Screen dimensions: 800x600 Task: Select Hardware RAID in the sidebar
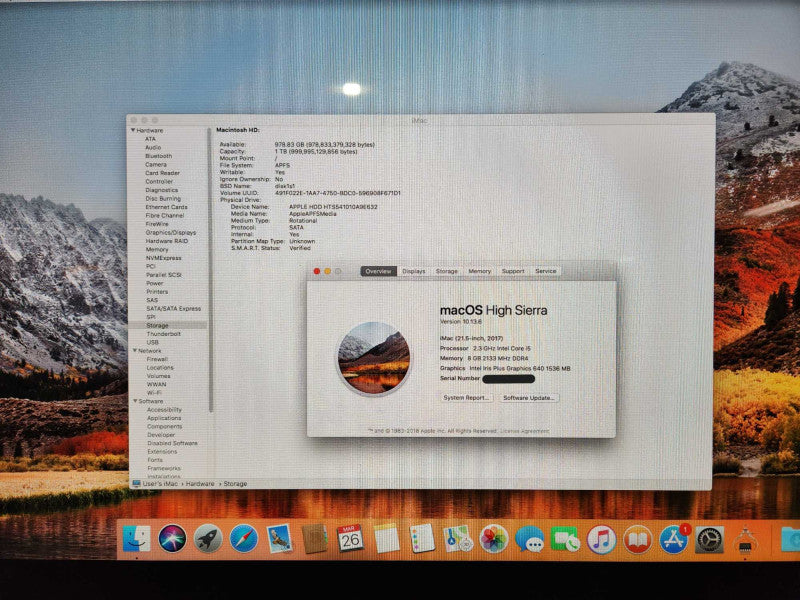tap(167, 241)
